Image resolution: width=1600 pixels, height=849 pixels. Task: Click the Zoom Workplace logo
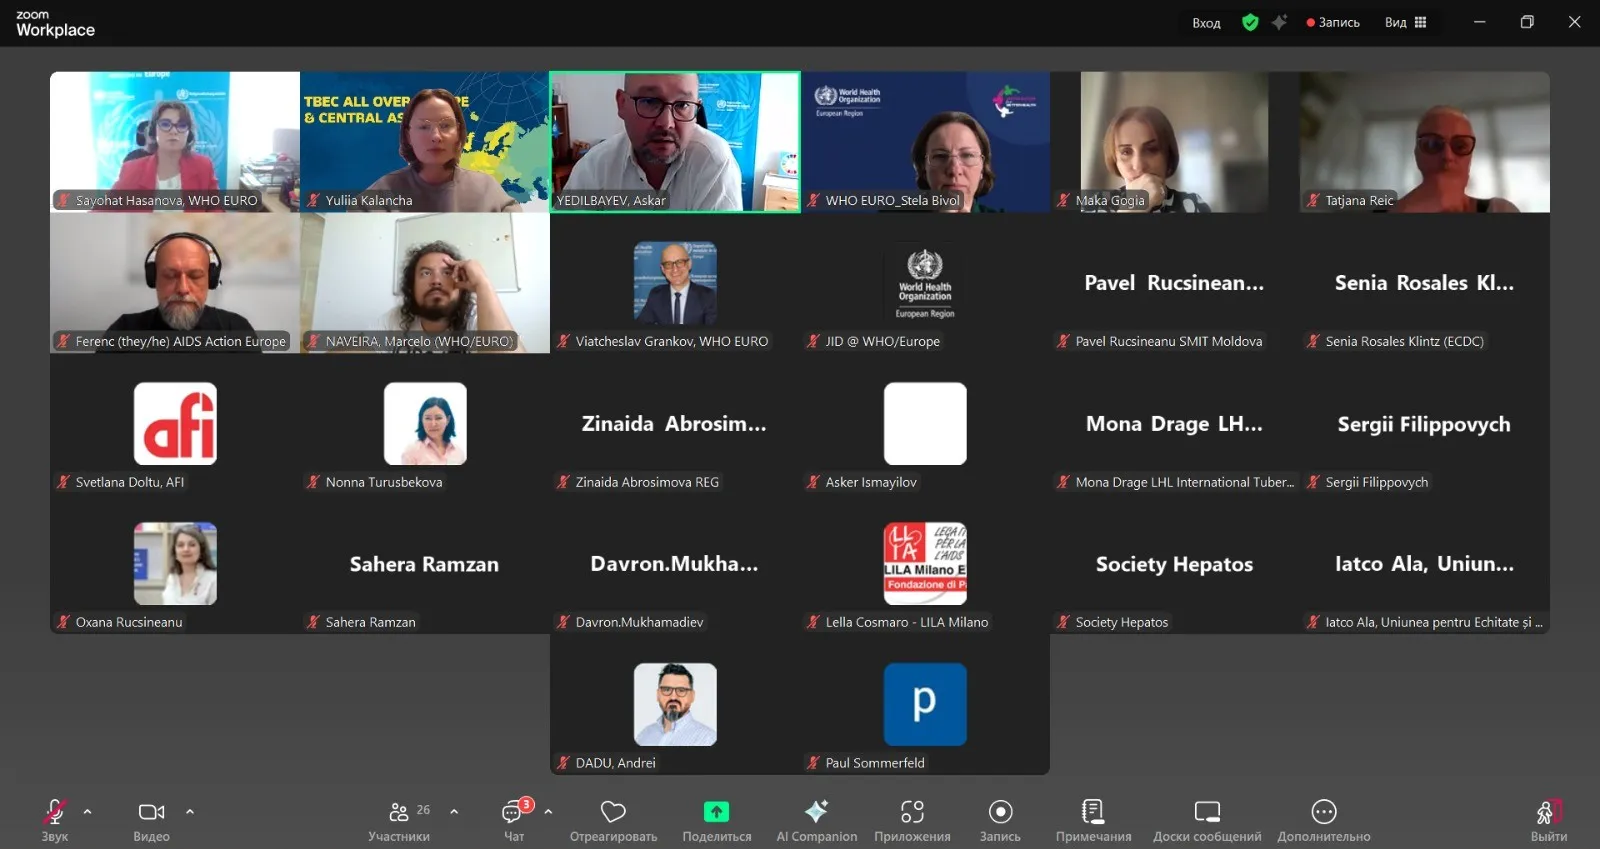(x=55, y=24)
